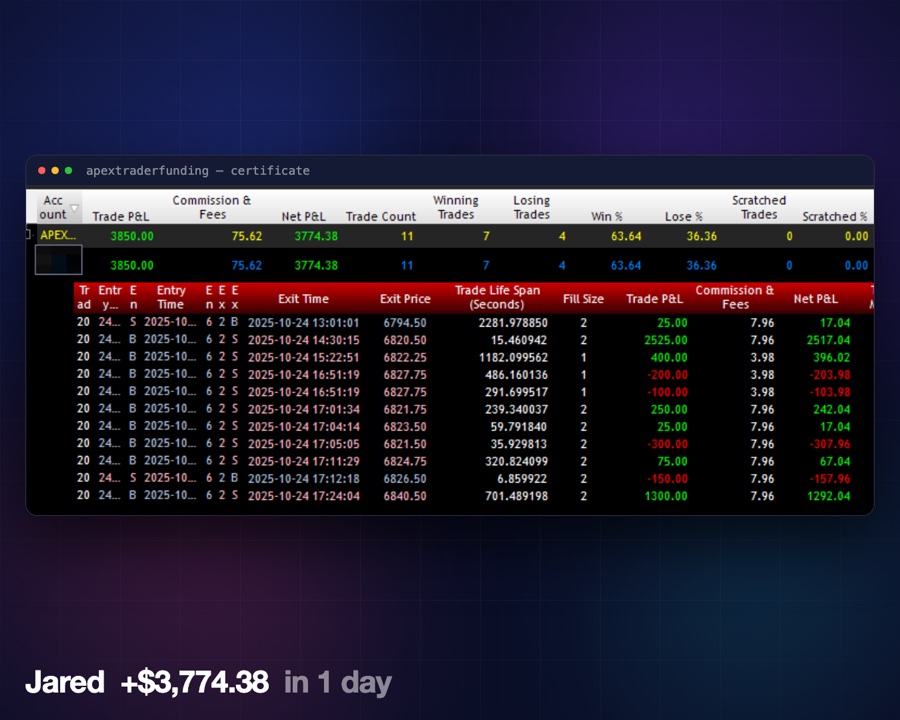
Task: Click the yellow minimize dot in title bar
Action: (55, 171)
